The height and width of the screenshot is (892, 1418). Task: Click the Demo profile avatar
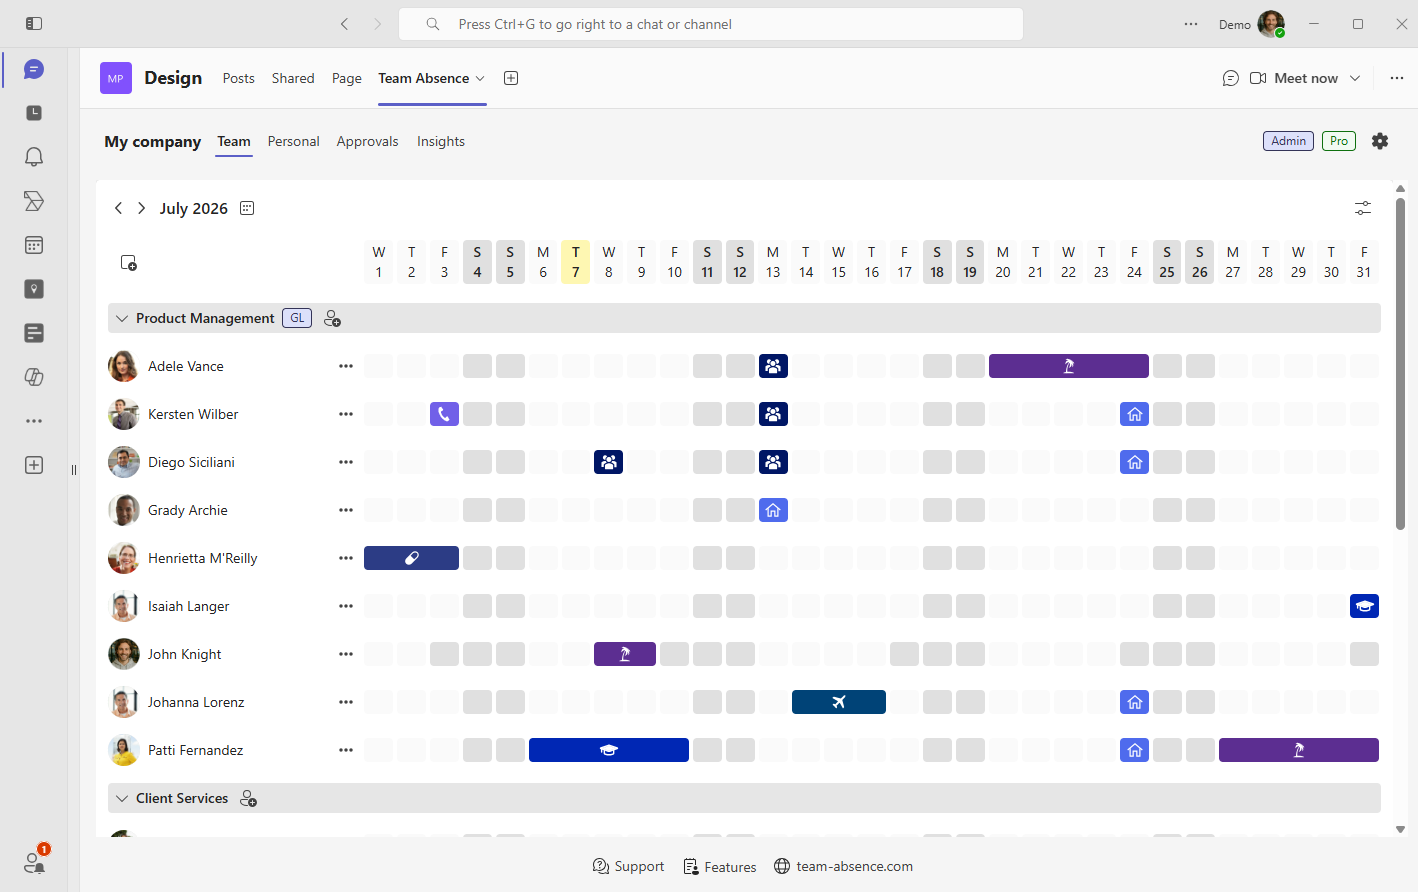(1271, 24)
